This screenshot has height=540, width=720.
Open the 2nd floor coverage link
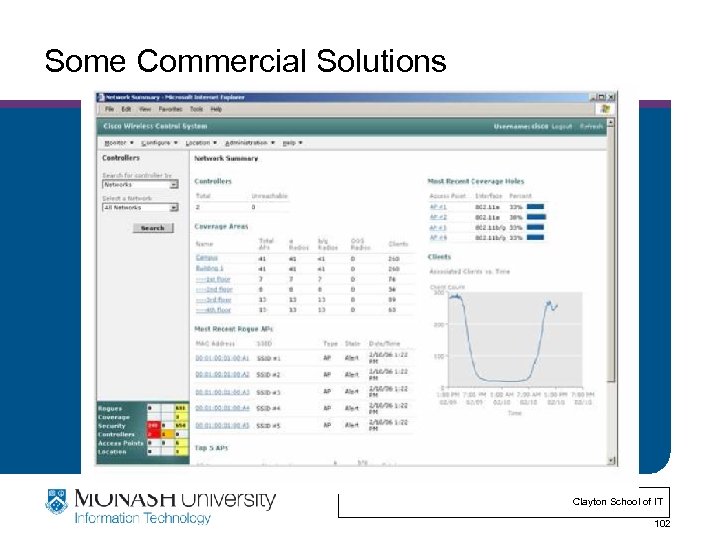[x=214, y=289]
